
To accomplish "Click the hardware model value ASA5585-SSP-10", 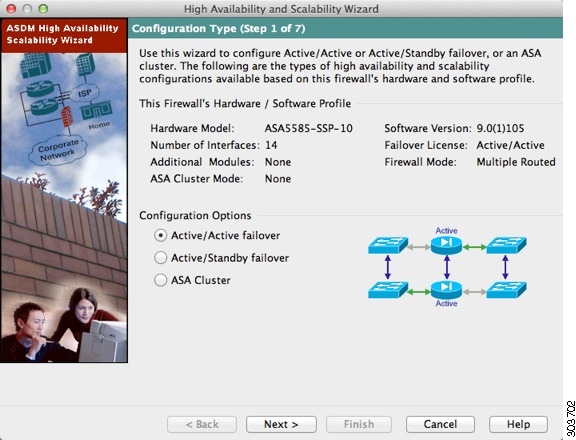I will pos(309,128).
